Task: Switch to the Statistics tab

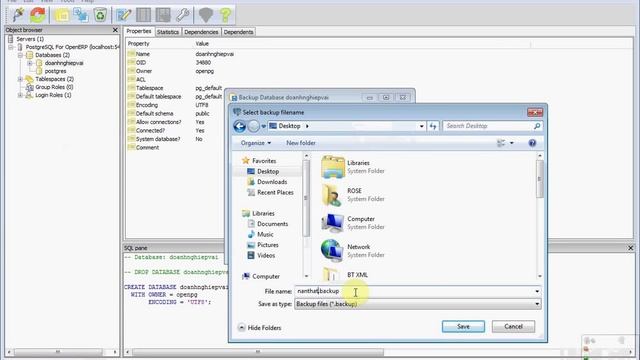Action: pyautogui.click(x=168, y=32)
